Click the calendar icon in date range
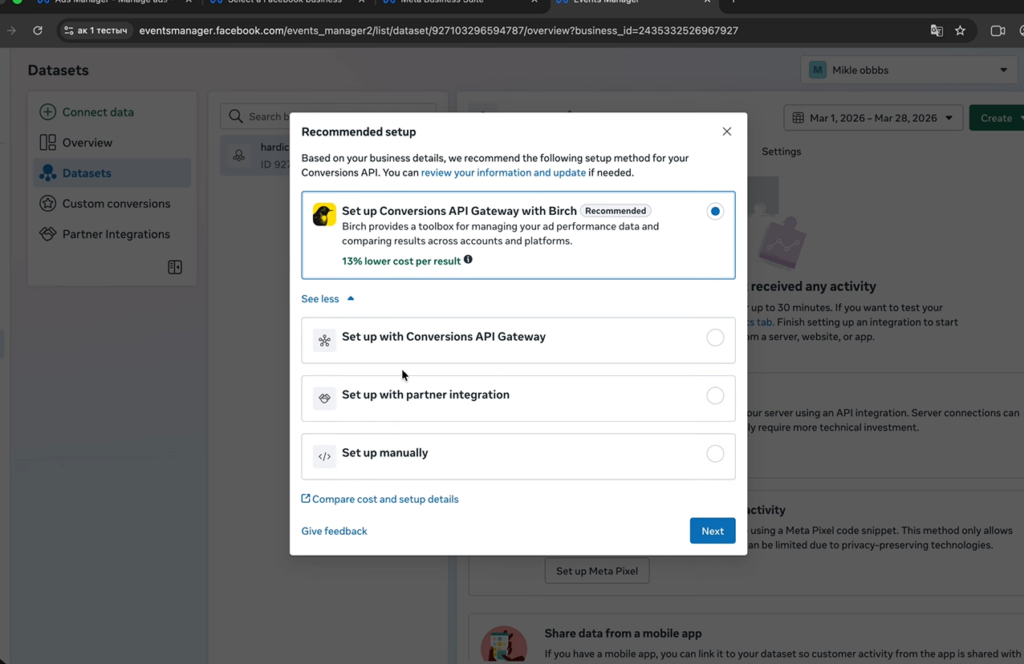 [798, 118]
